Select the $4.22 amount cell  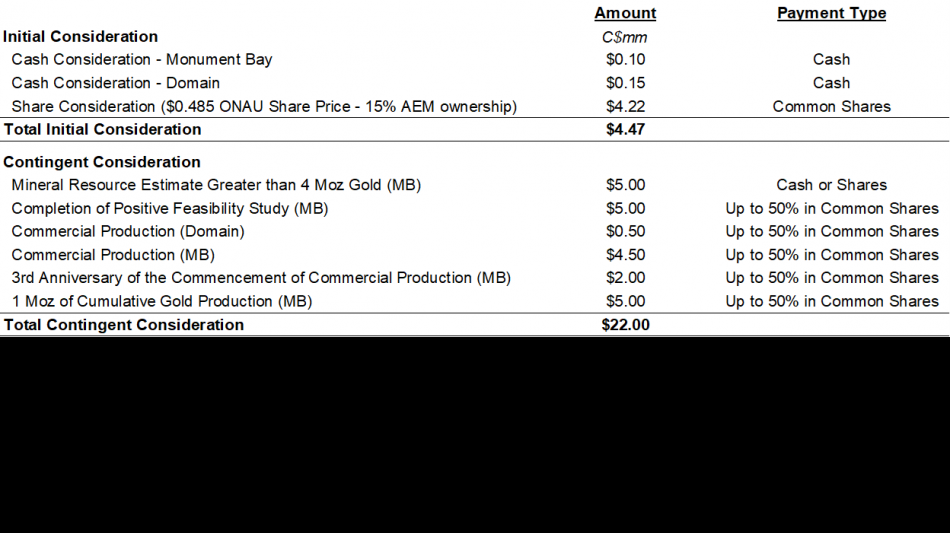click(625, 106)
